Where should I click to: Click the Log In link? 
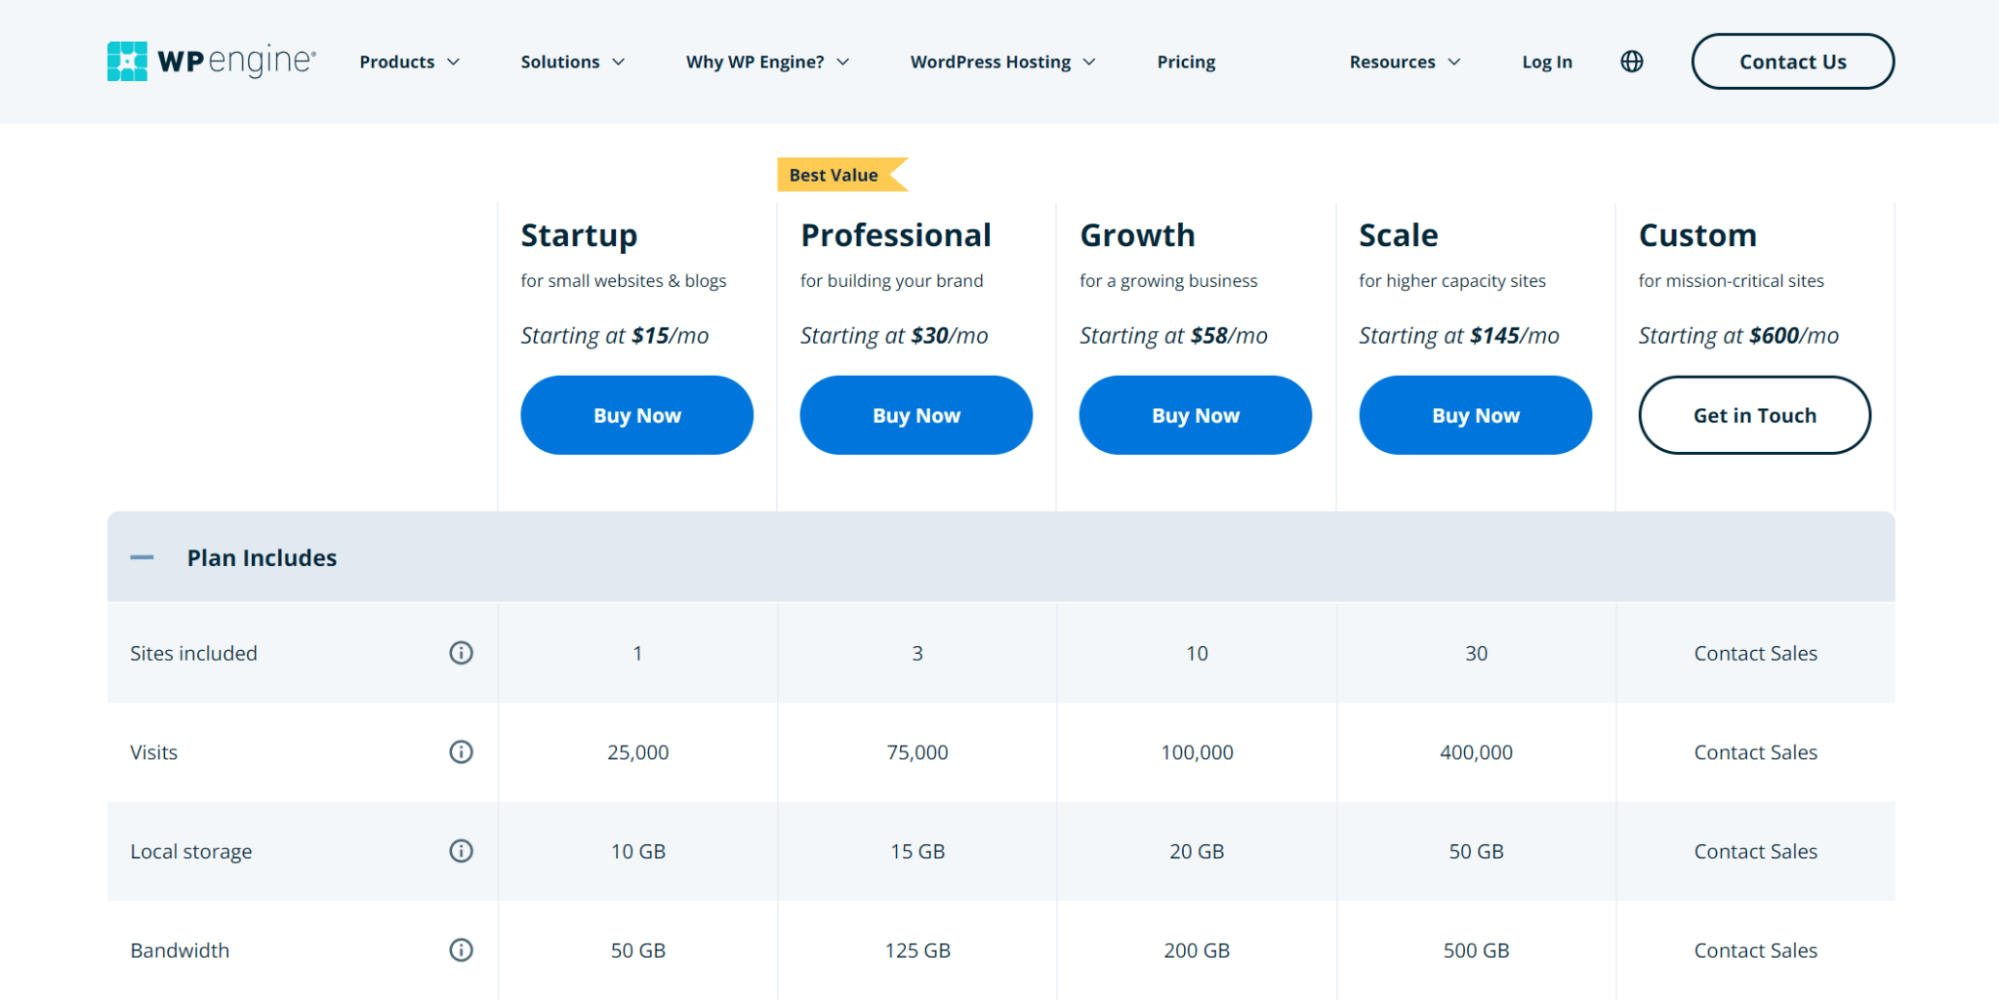point(1546,62)
